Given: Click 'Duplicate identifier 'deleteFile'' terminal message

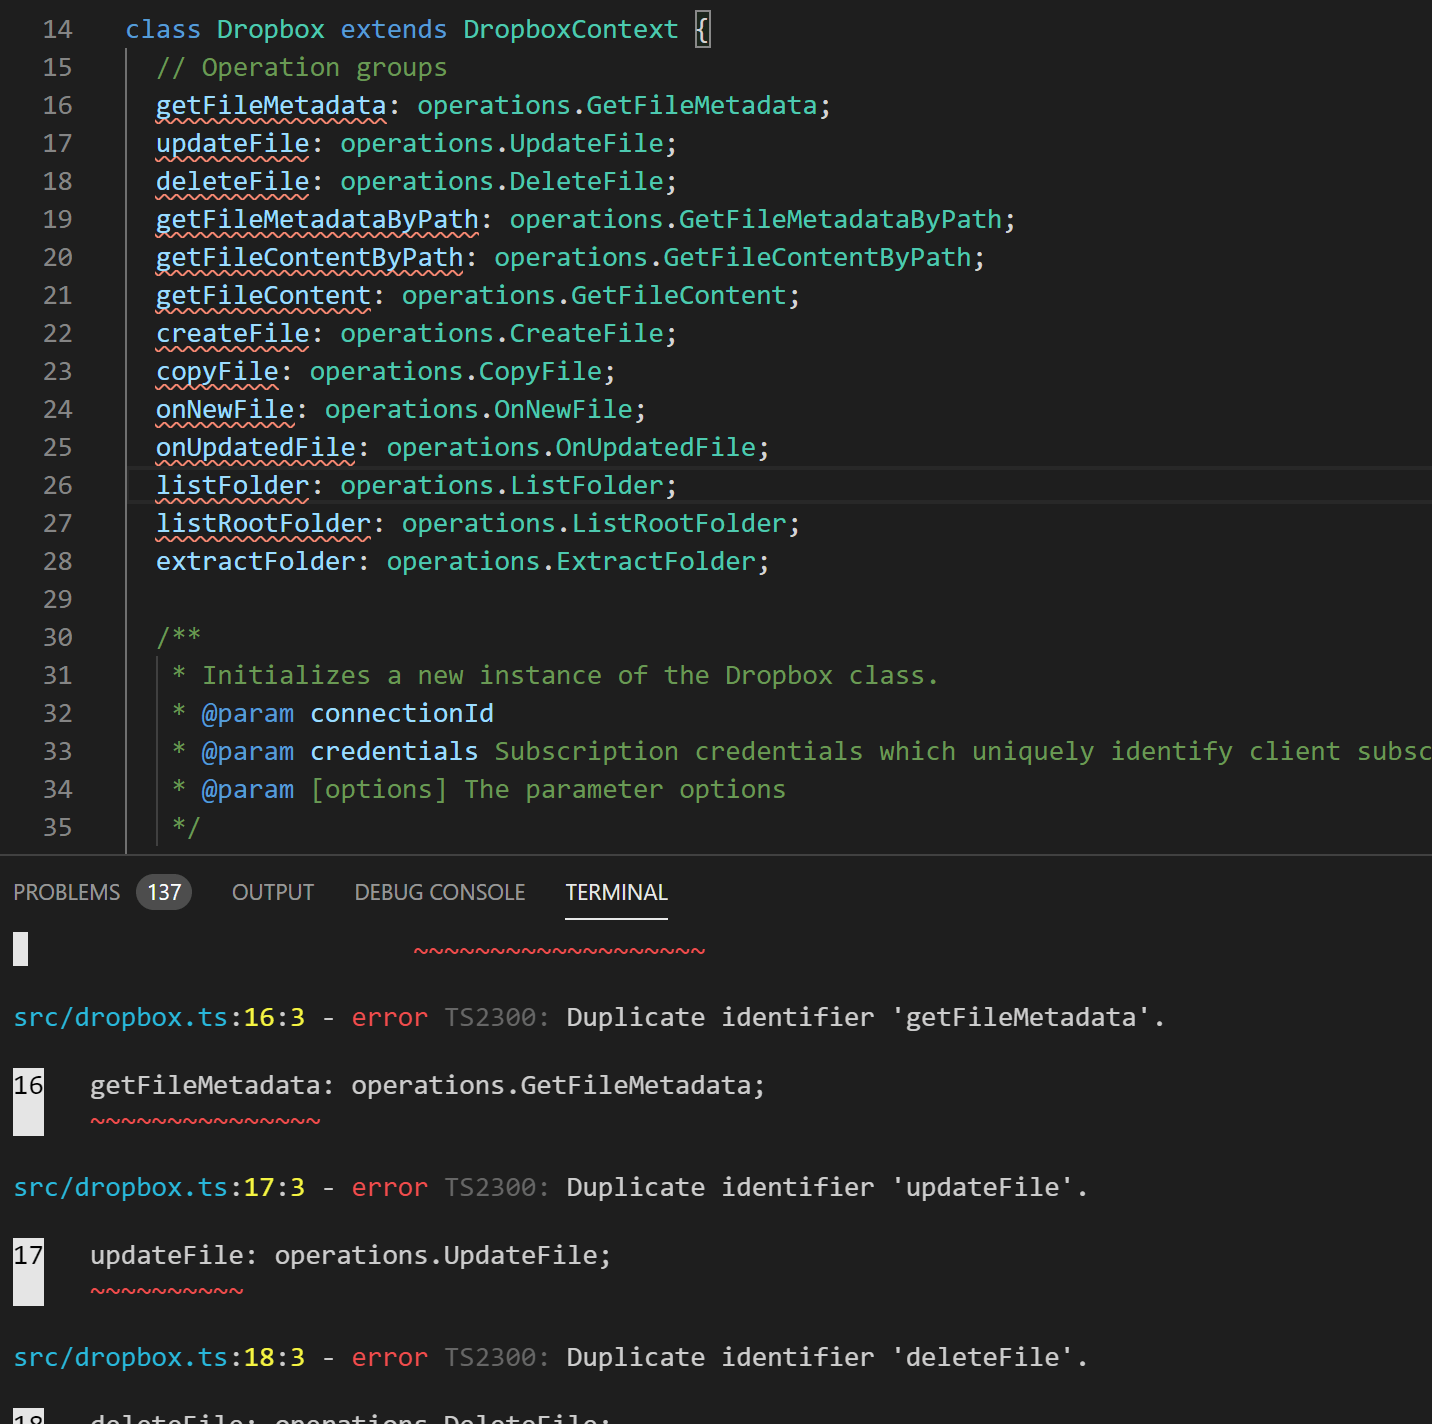Looking at the screenshot, I should pyautogui.click(x=827, y=1357).
